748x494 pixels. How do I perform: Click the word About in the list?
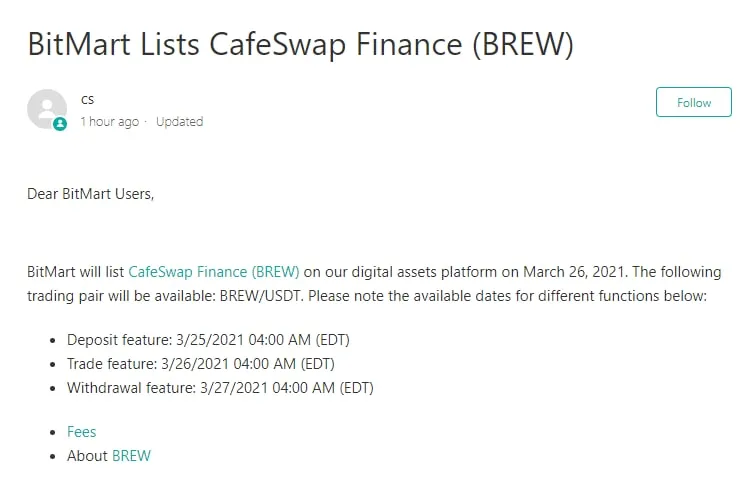pos(87,456)
